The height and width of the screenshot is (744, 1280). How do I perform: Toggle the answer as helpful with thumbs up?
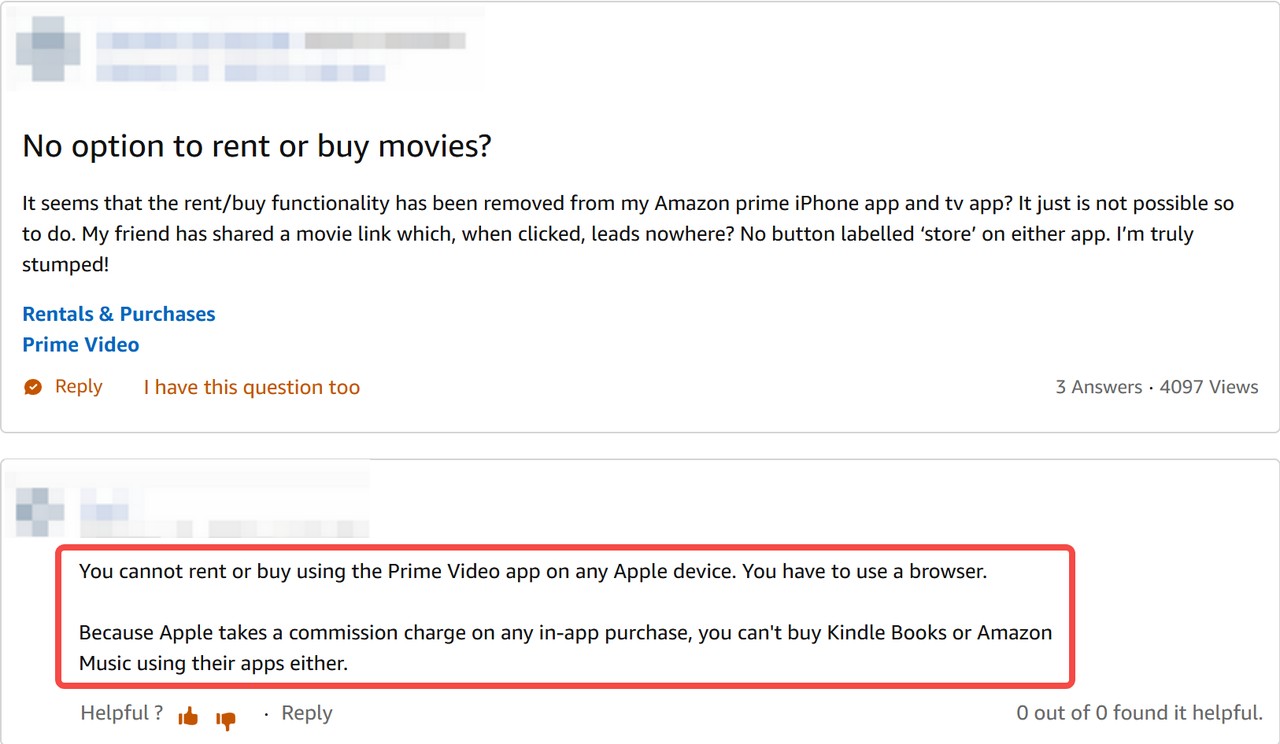pyautogui.click(x=188, y=714)
